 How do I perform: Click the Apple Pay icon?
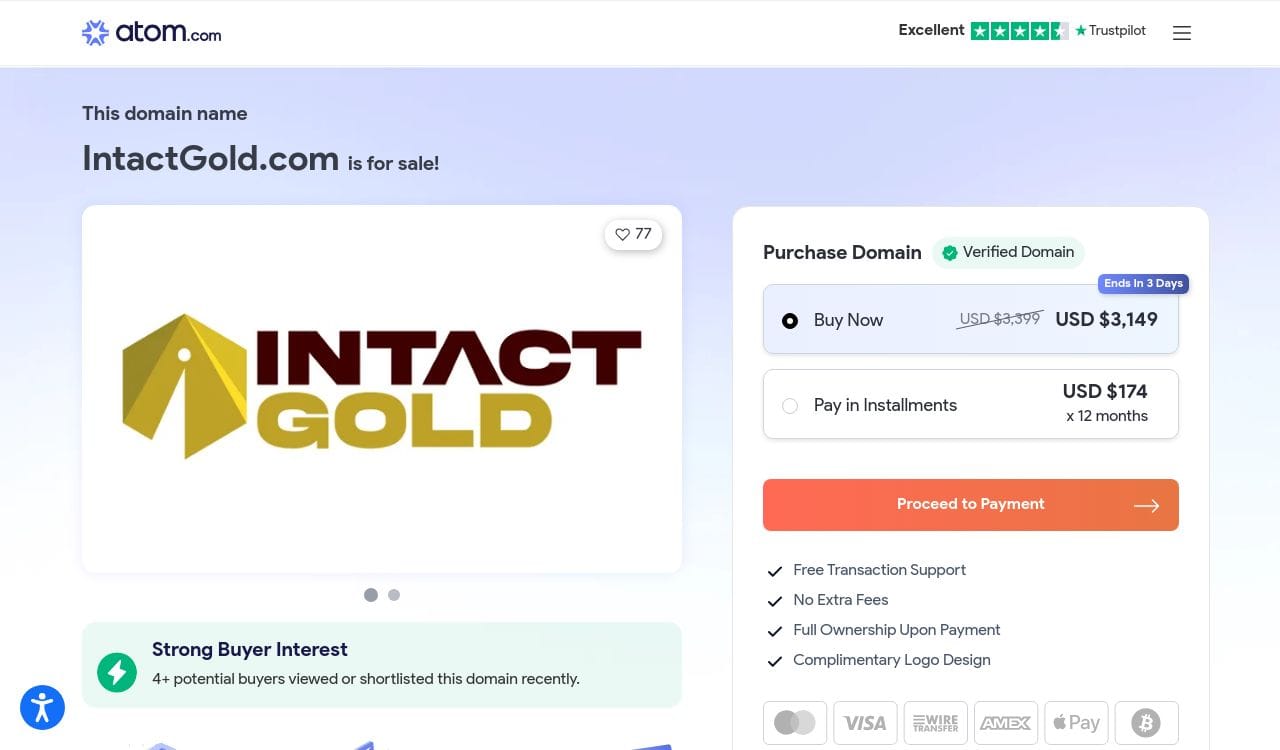(x=1076, y=722)
